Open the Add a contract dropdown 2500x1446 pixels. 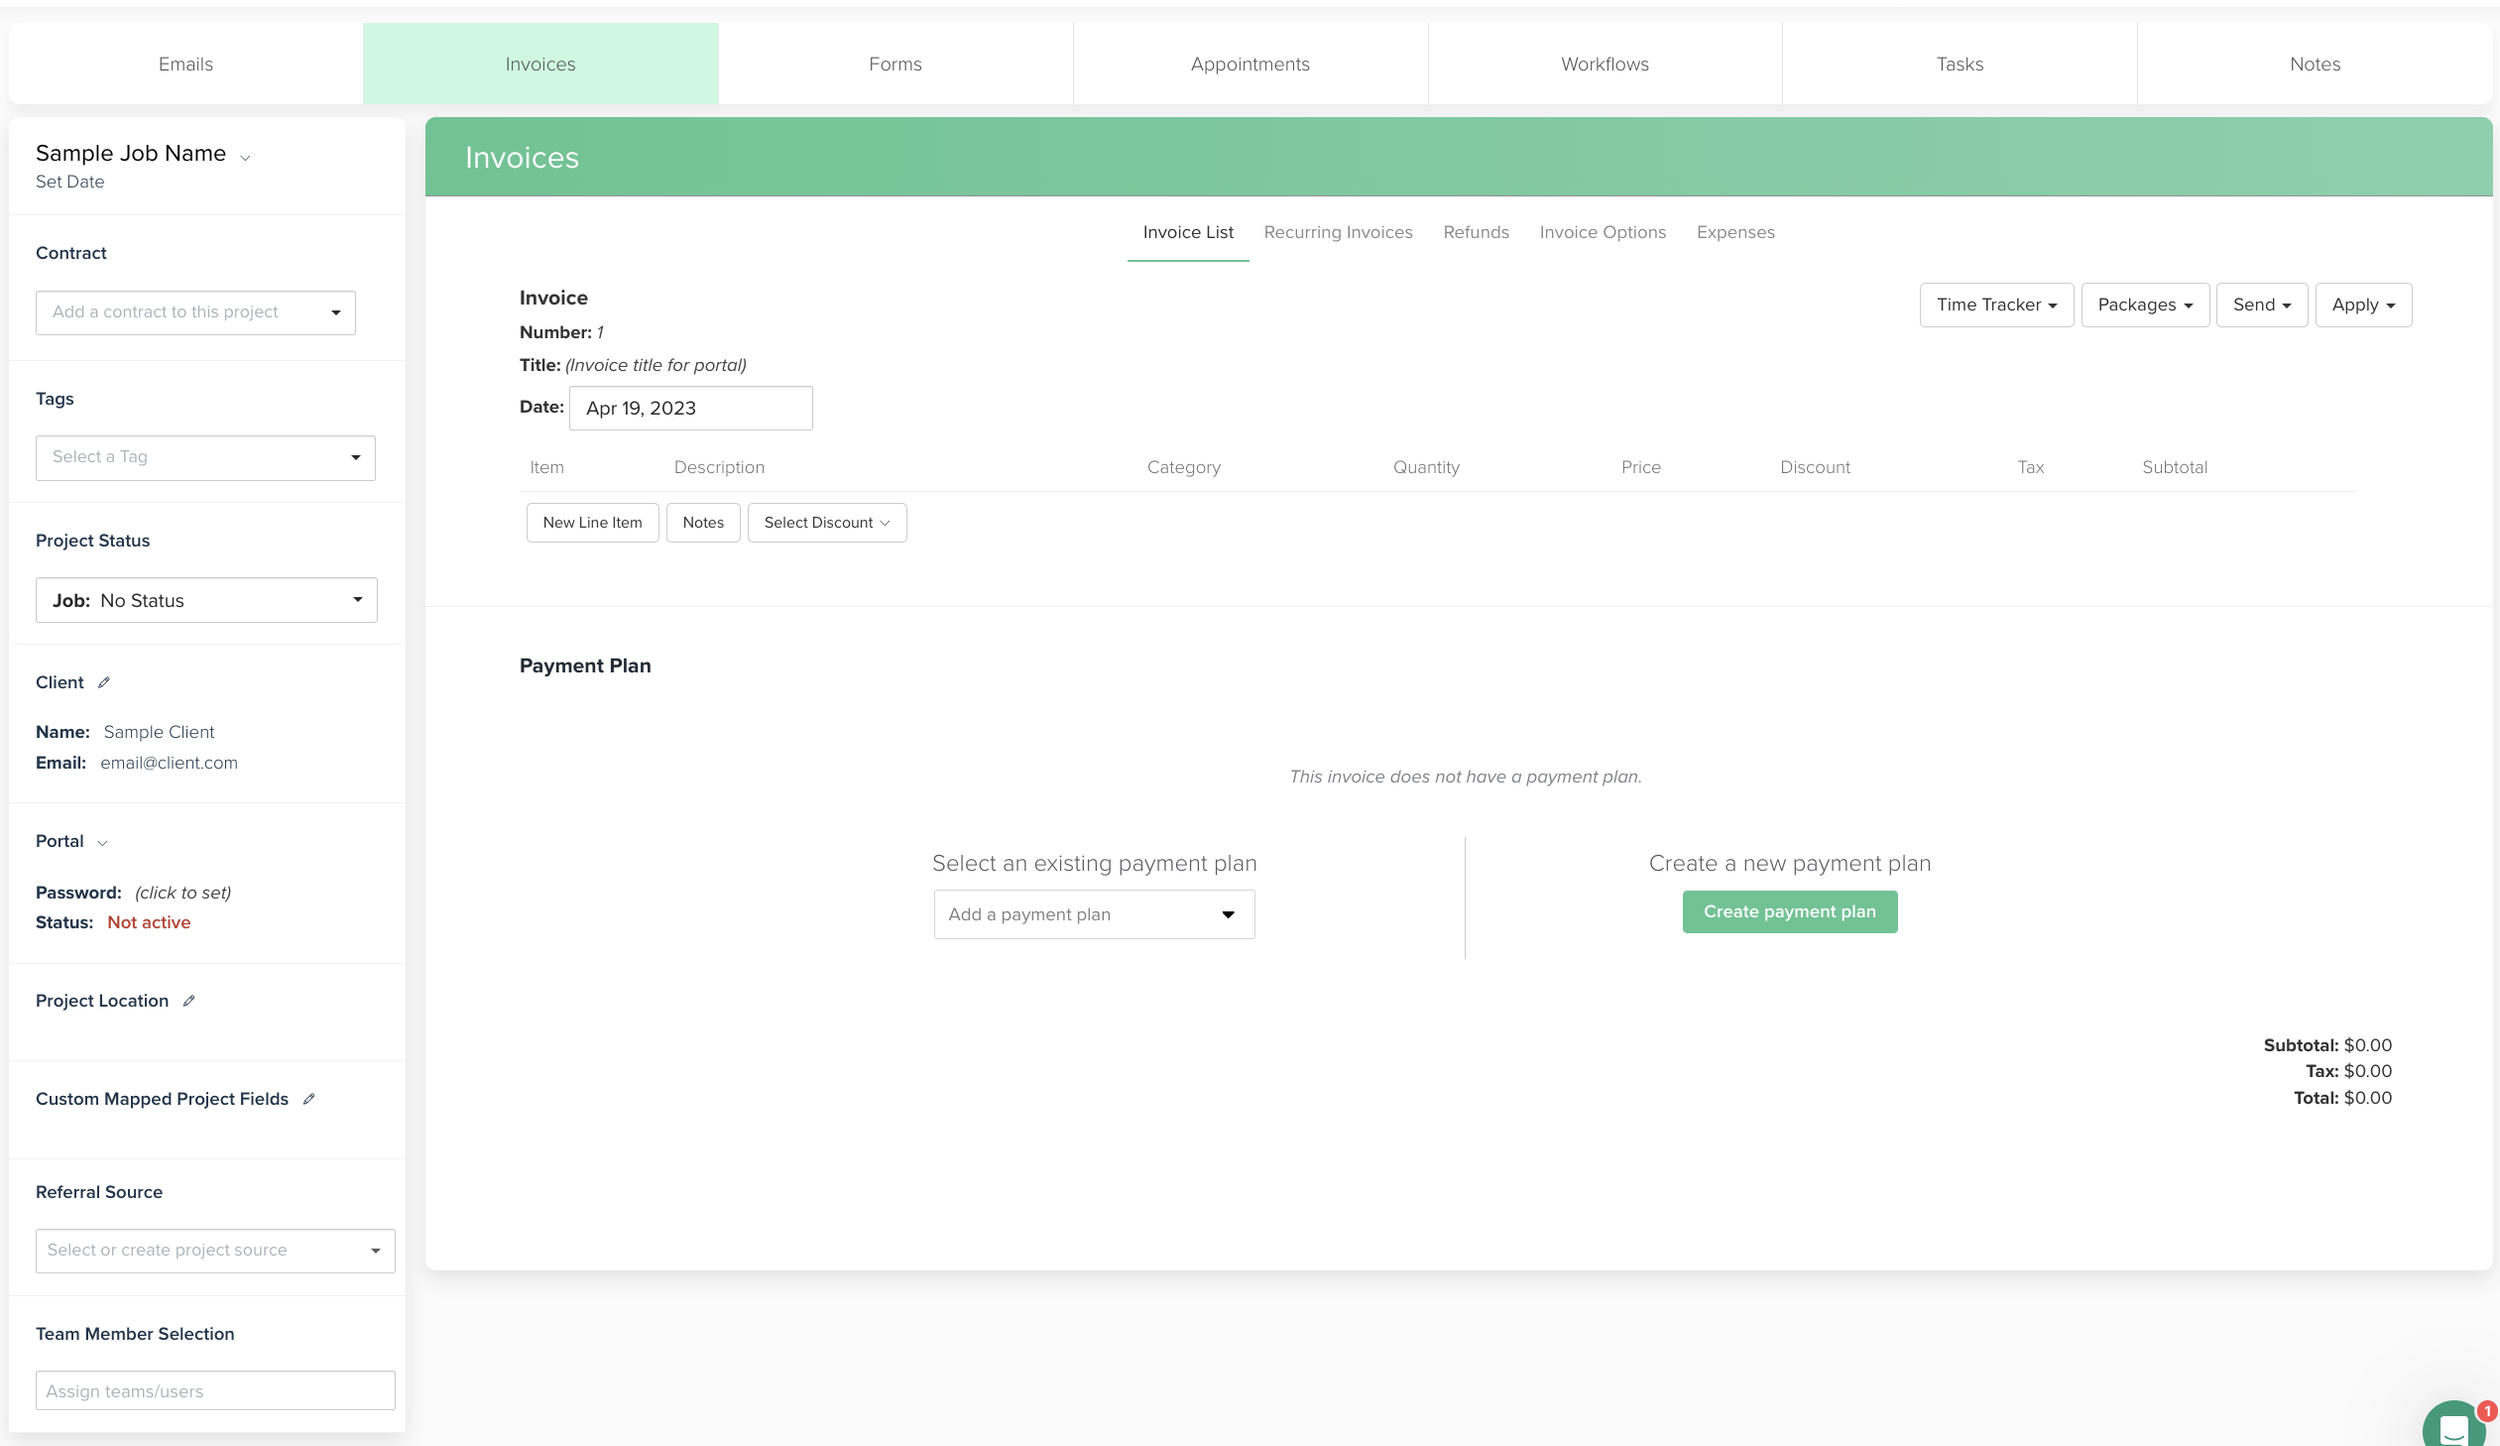click(x=195, y=313)
